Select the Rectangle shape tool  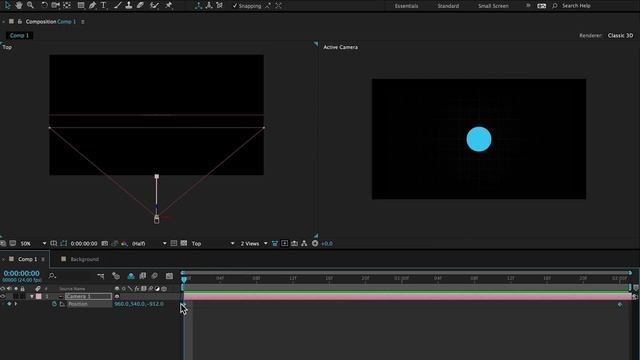(81, 5)
